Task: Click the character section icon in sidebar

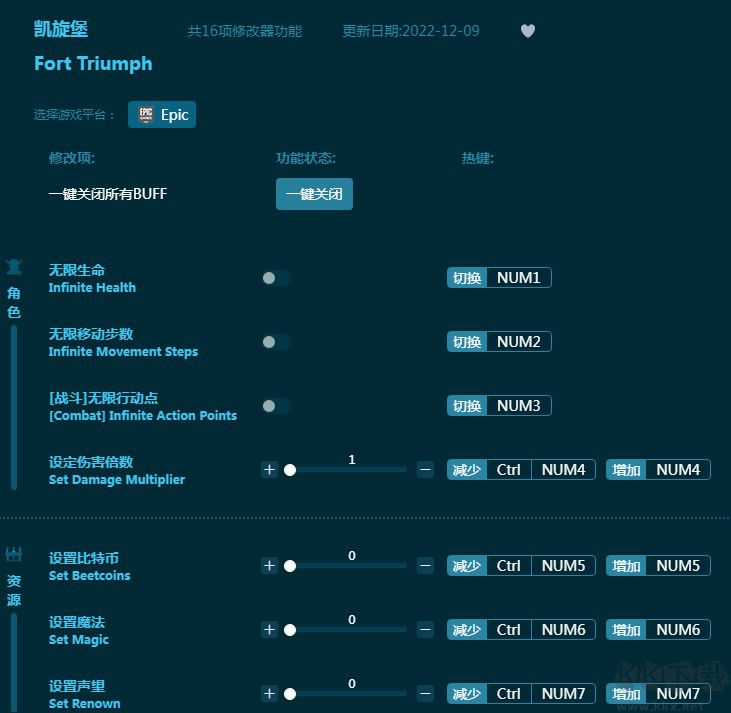Action: [x=14, y=267]
